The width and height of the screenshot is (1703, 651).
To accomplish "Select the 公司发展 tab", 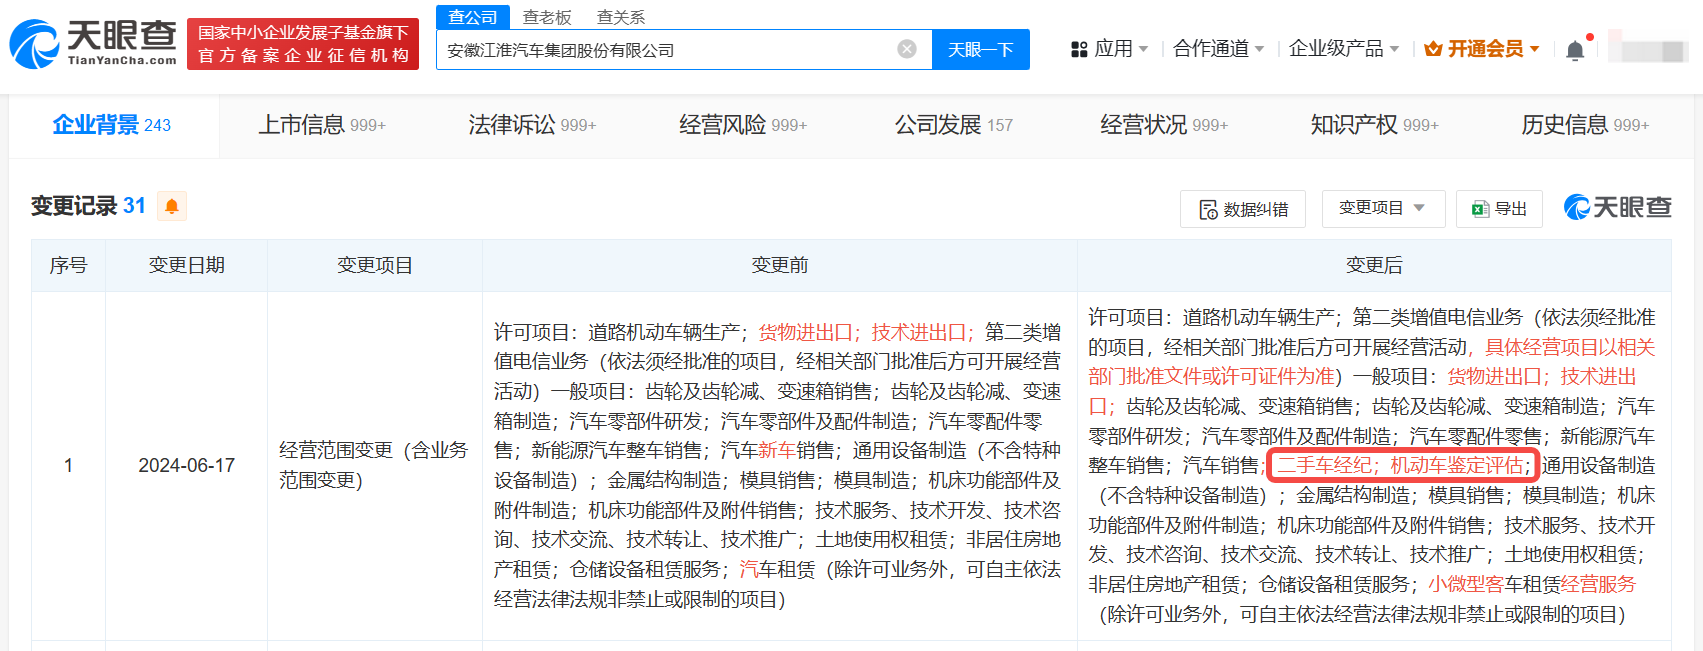I will [x=953, y=125].
